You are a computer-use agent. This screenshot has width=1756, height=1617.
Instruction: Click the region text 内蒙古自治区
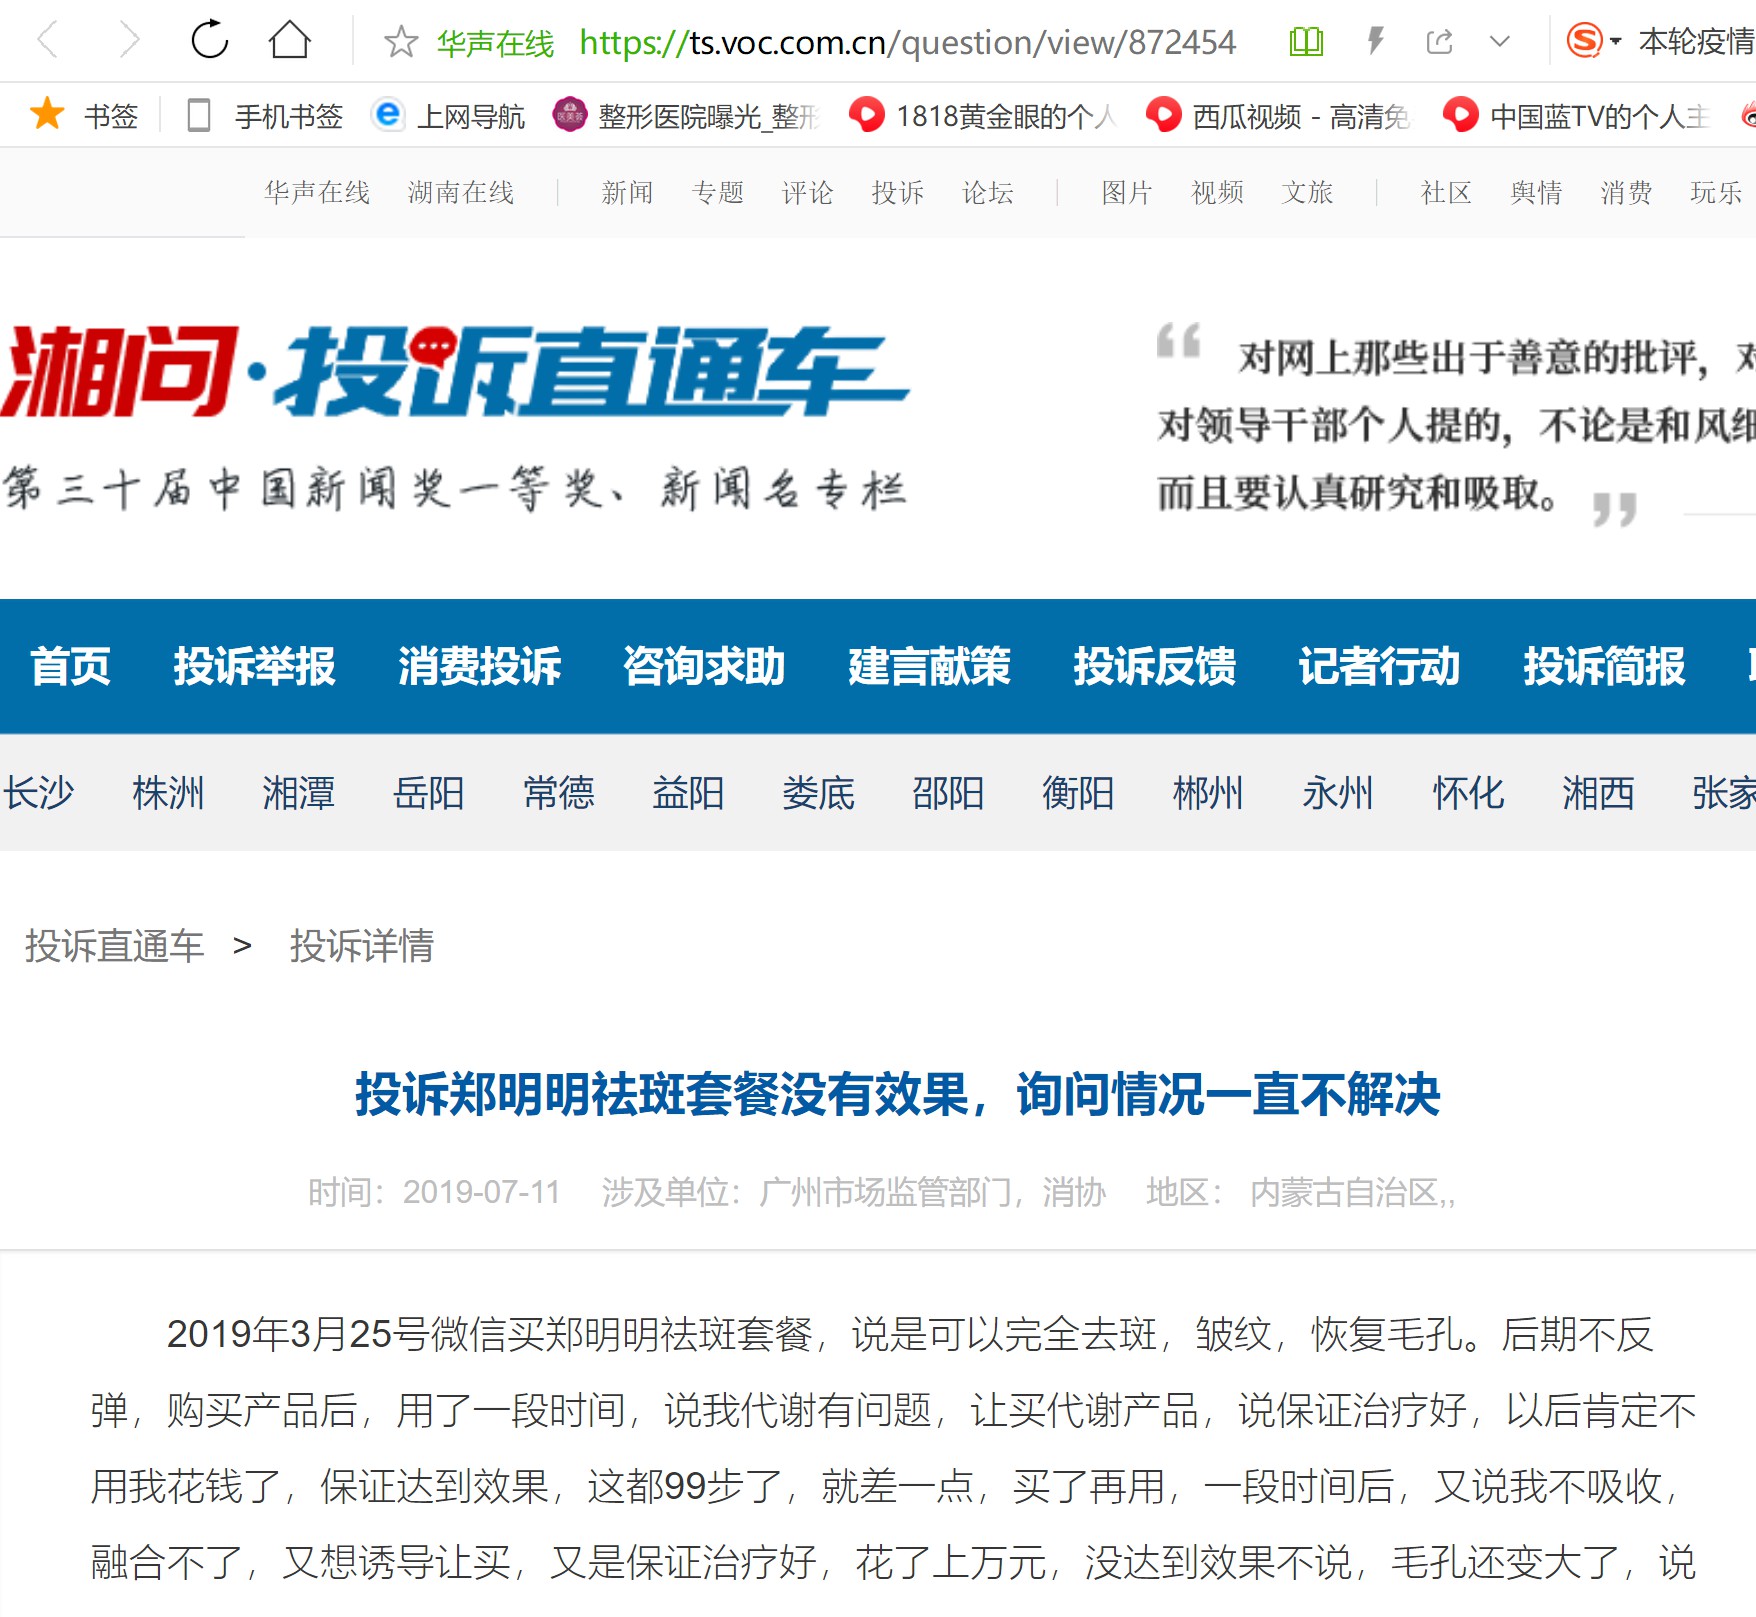(1344, 1192)
